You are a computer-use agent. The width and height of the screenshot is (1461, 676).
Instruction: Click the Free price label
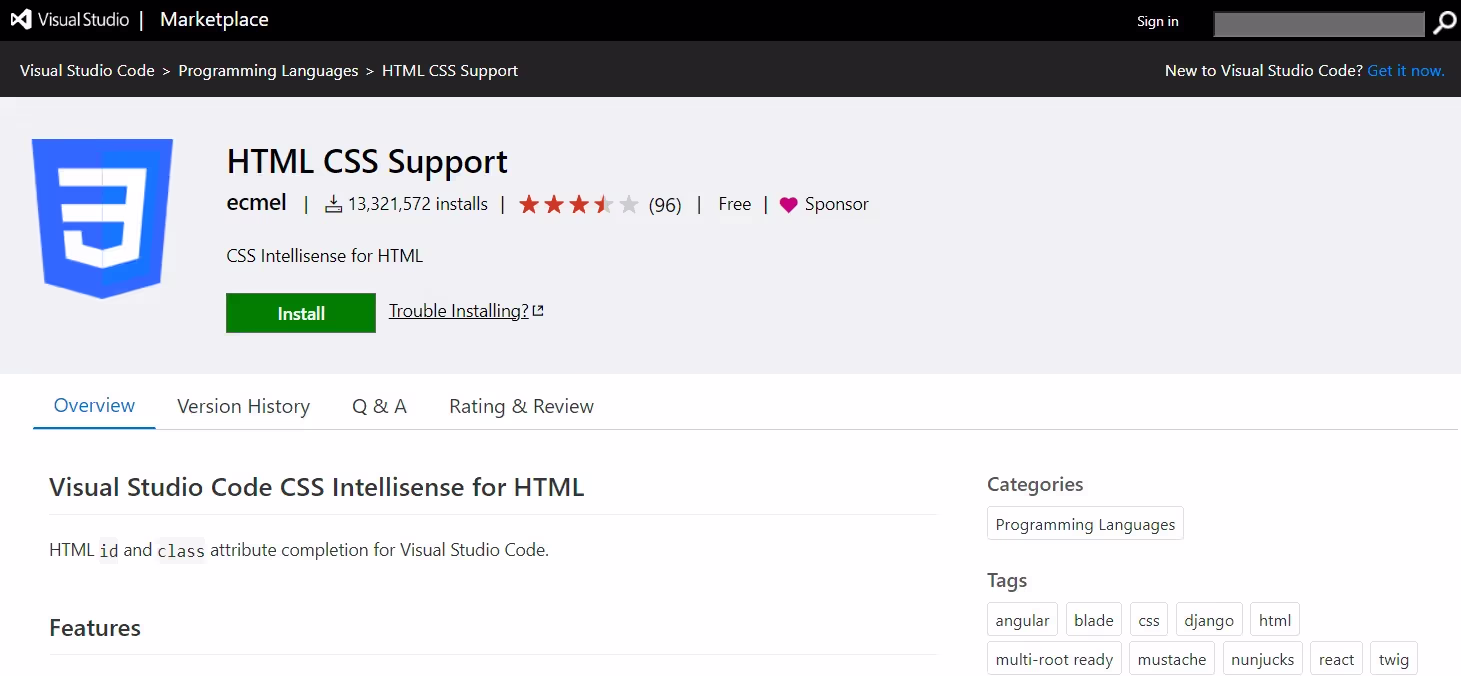point(734,204)
